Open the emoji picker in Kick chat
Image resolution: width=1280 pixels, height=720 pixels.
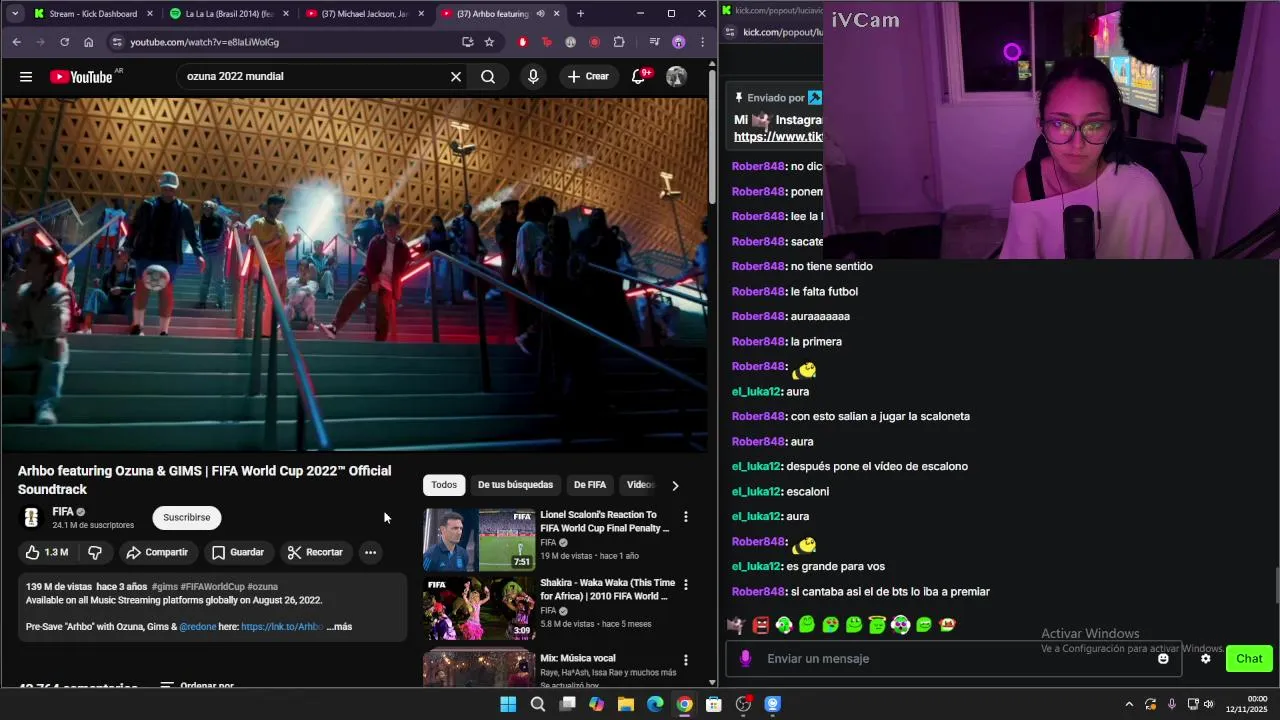click(x=1163, y=659)
